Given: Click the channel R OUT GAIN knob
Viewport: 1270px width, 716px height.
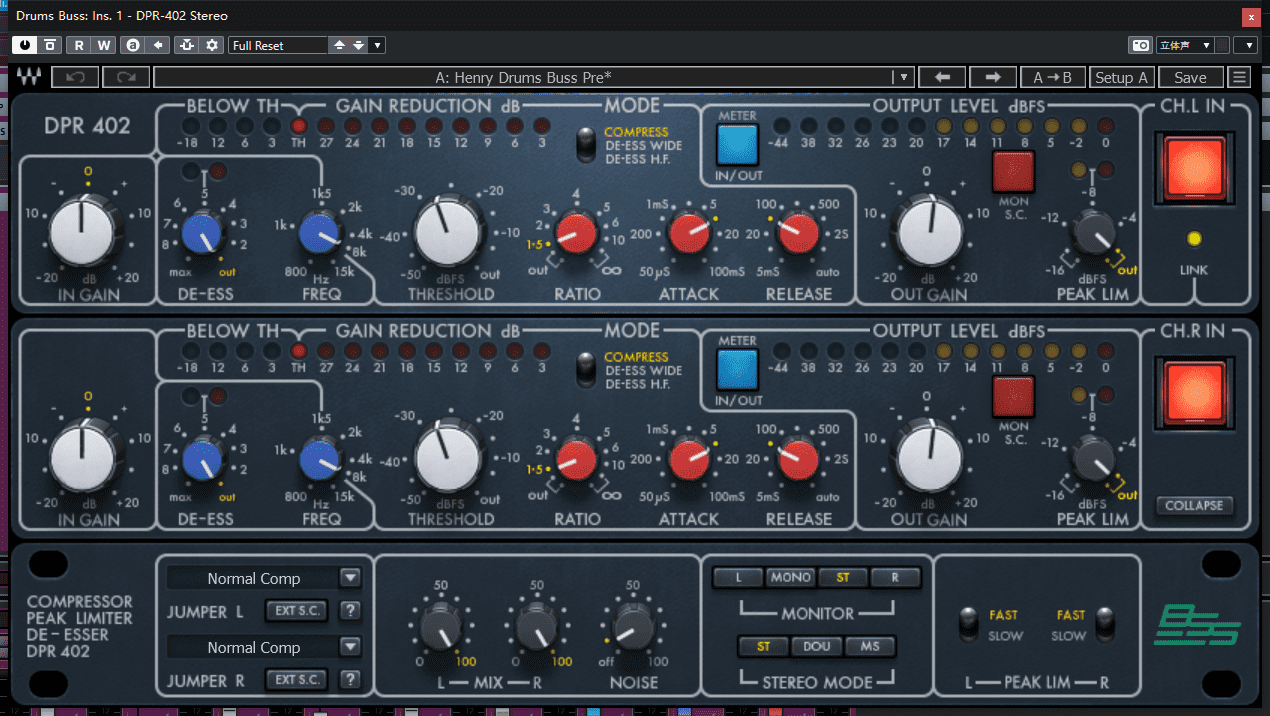Looking at the screenshot, I should (x=930, y=458).
